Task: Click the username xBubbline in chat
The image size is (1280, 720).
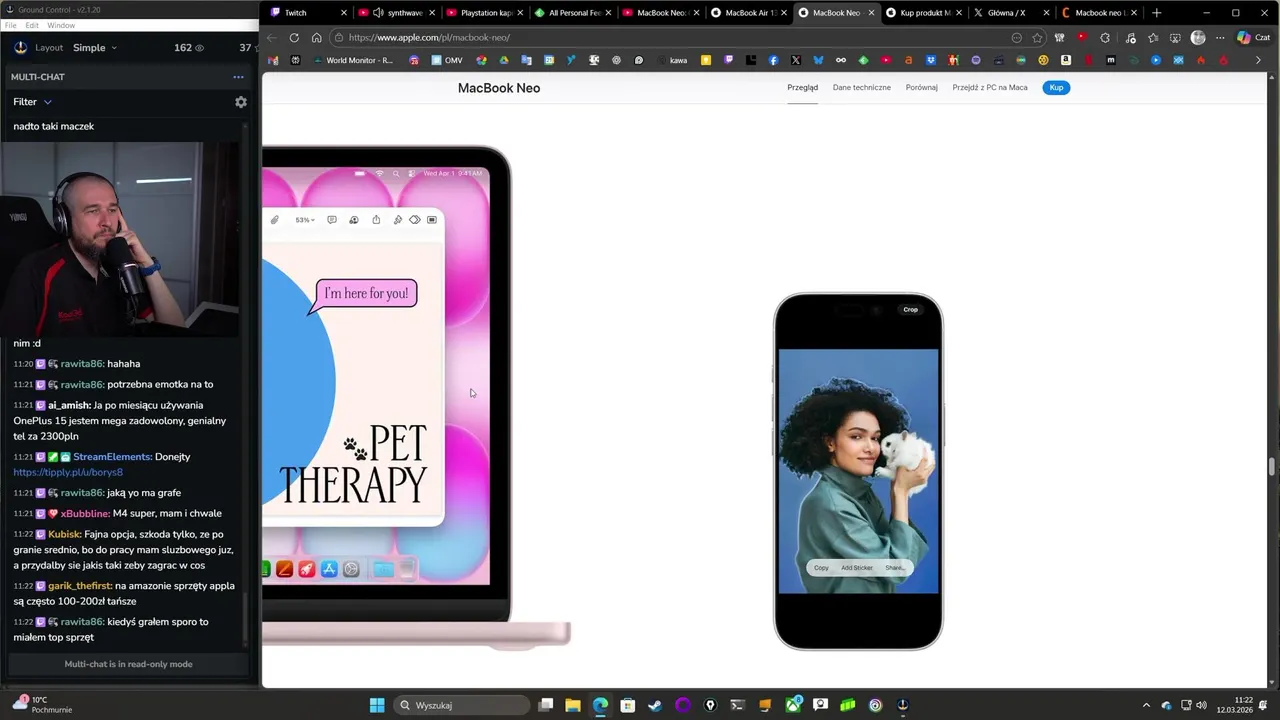Action: (x=84, y=513)
